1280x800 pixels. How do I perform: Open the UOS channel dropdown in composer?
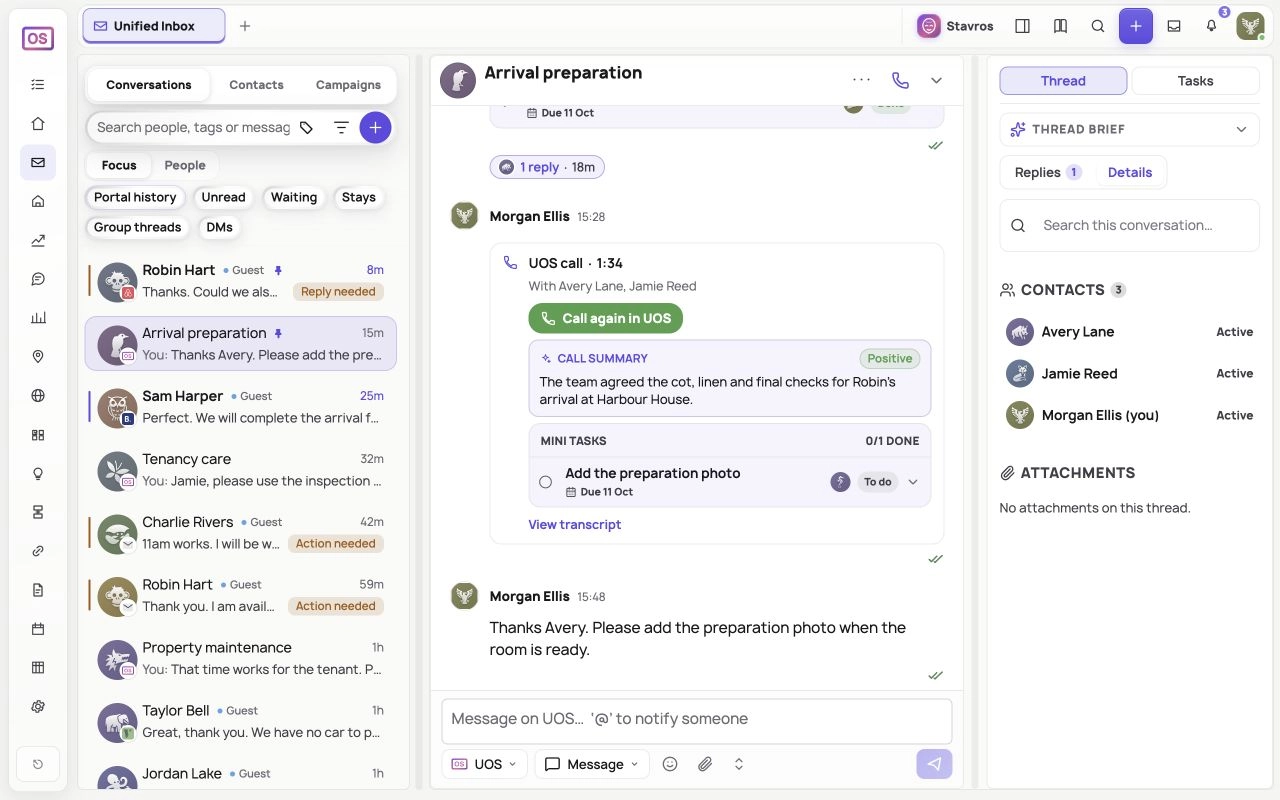pyautogui.click(x=485, y=764)
